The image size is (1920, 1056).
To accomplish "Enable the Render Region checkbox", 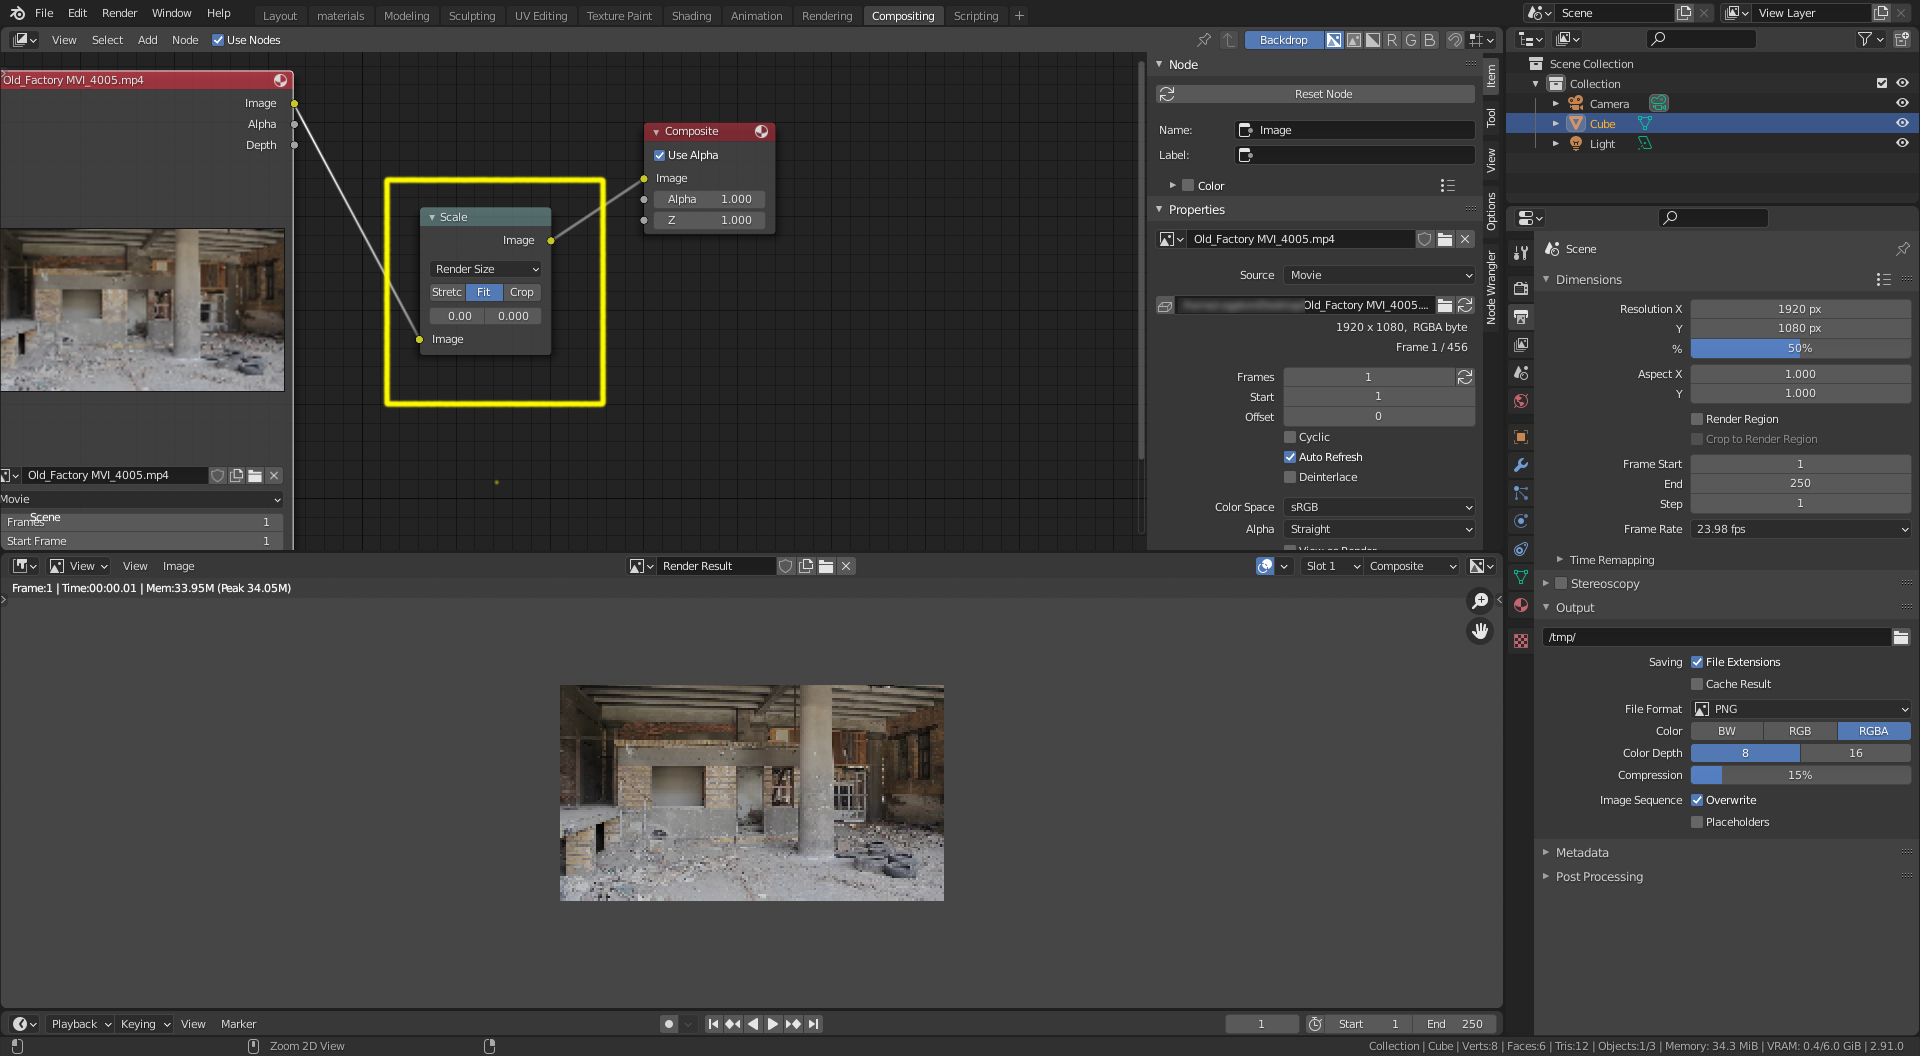I will [x=1697, y=419].
